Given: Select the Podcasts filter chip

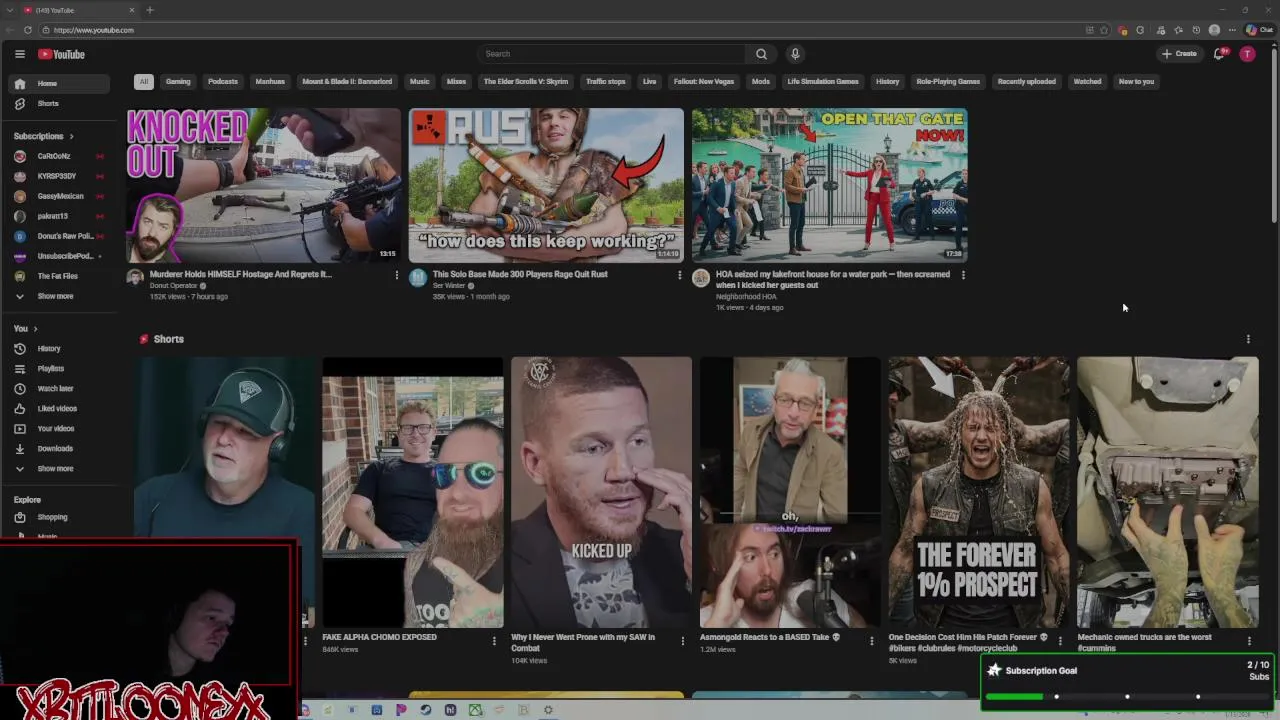Looking at the screenshot, I should pyautogui.click(x=223, y=82).
